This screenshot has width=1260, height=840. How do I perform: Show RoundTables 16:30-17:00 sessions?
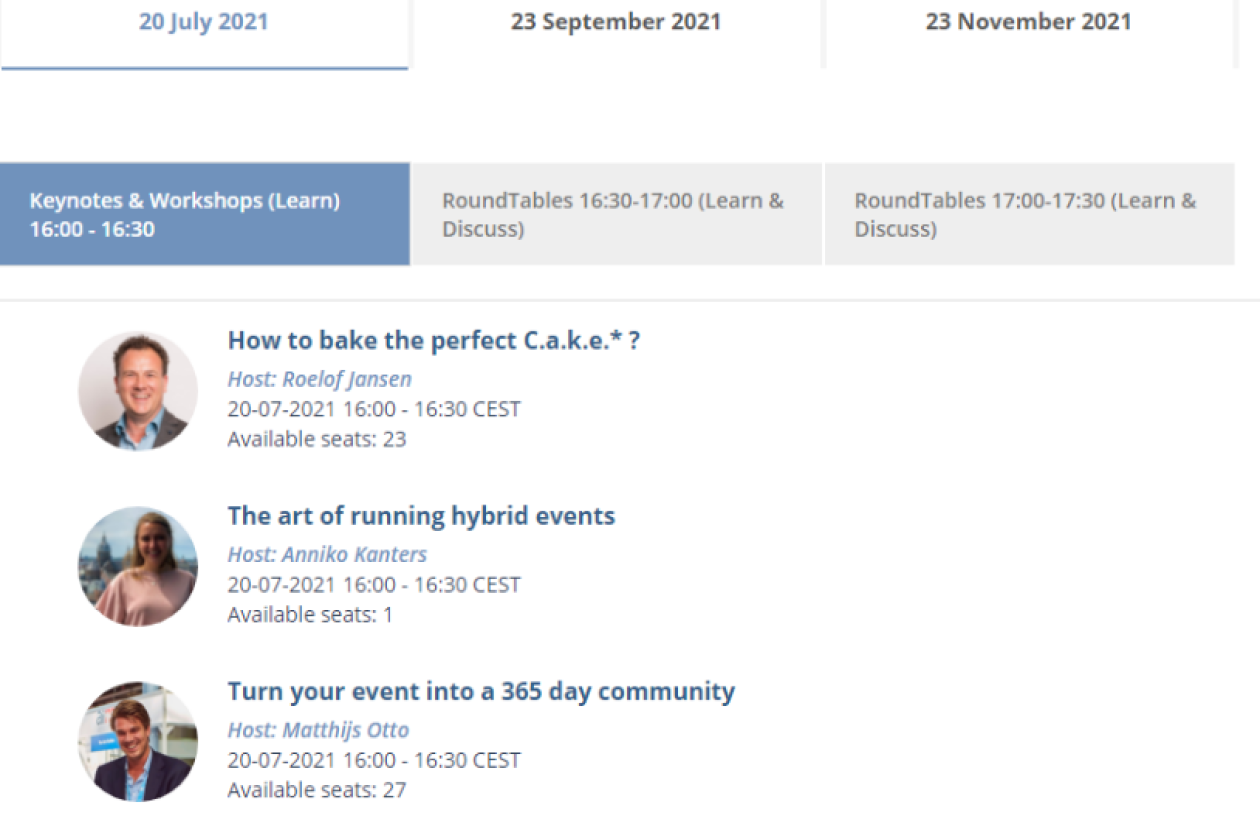point(615,214)
